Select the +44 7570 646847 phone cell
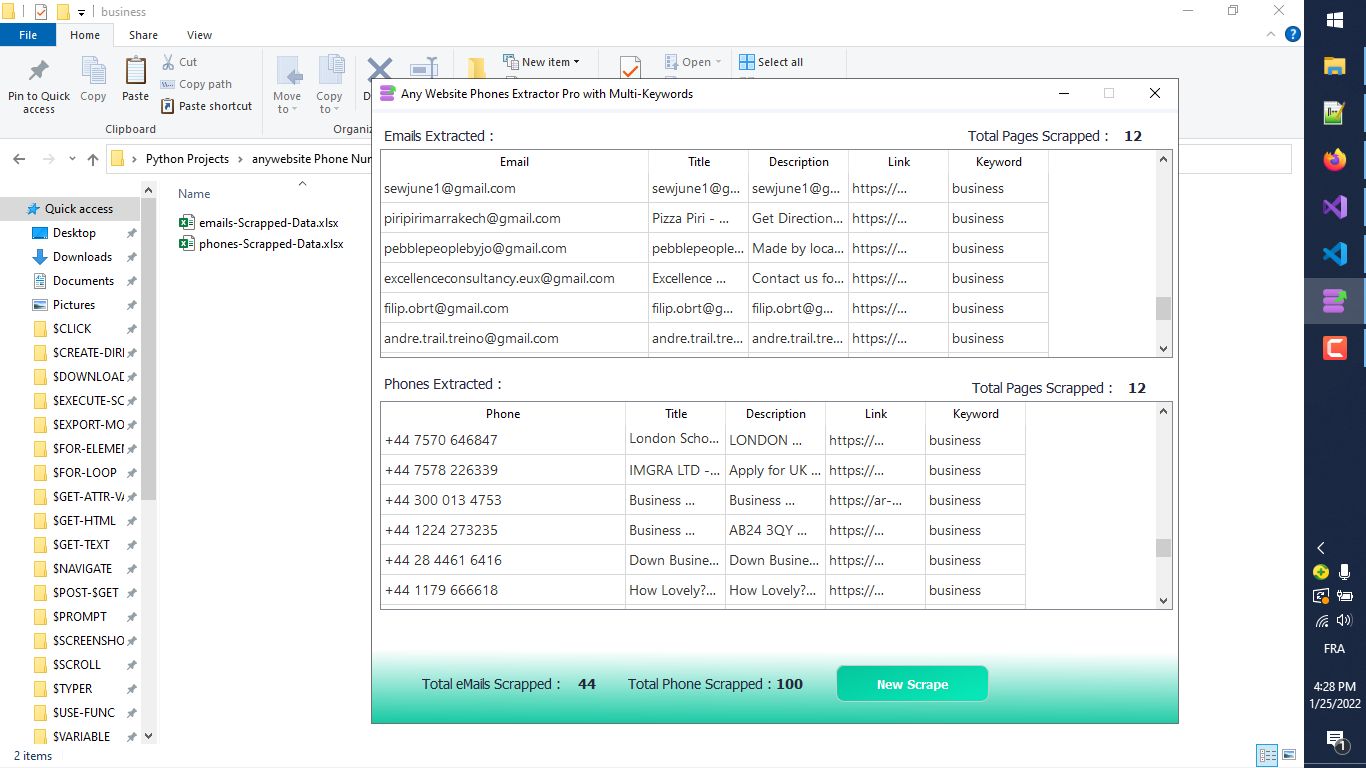Screen dimensions: 1366x768 point(503,440)
